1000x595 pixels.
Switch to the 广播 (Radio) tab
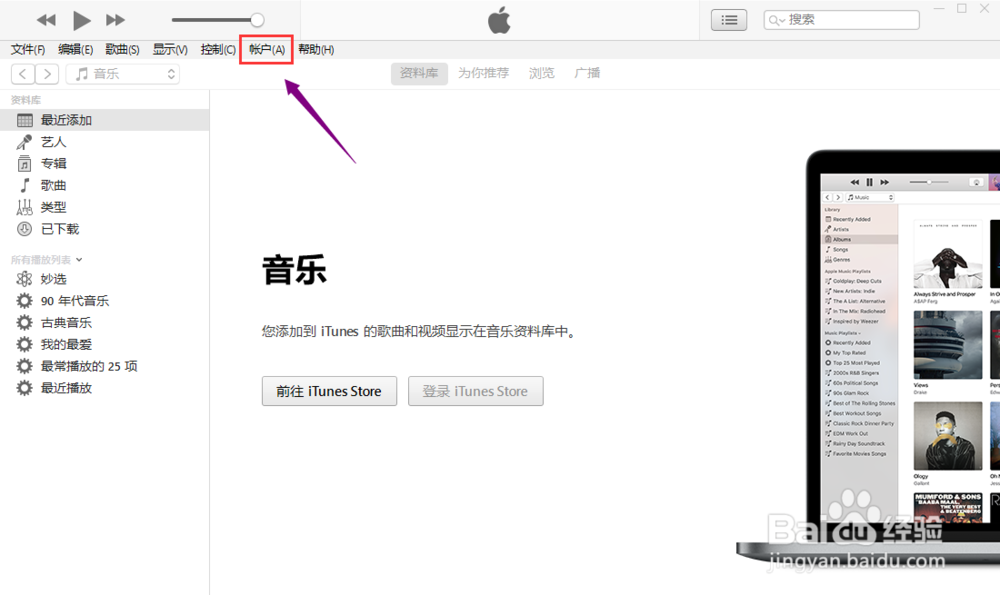pos(587,72)
